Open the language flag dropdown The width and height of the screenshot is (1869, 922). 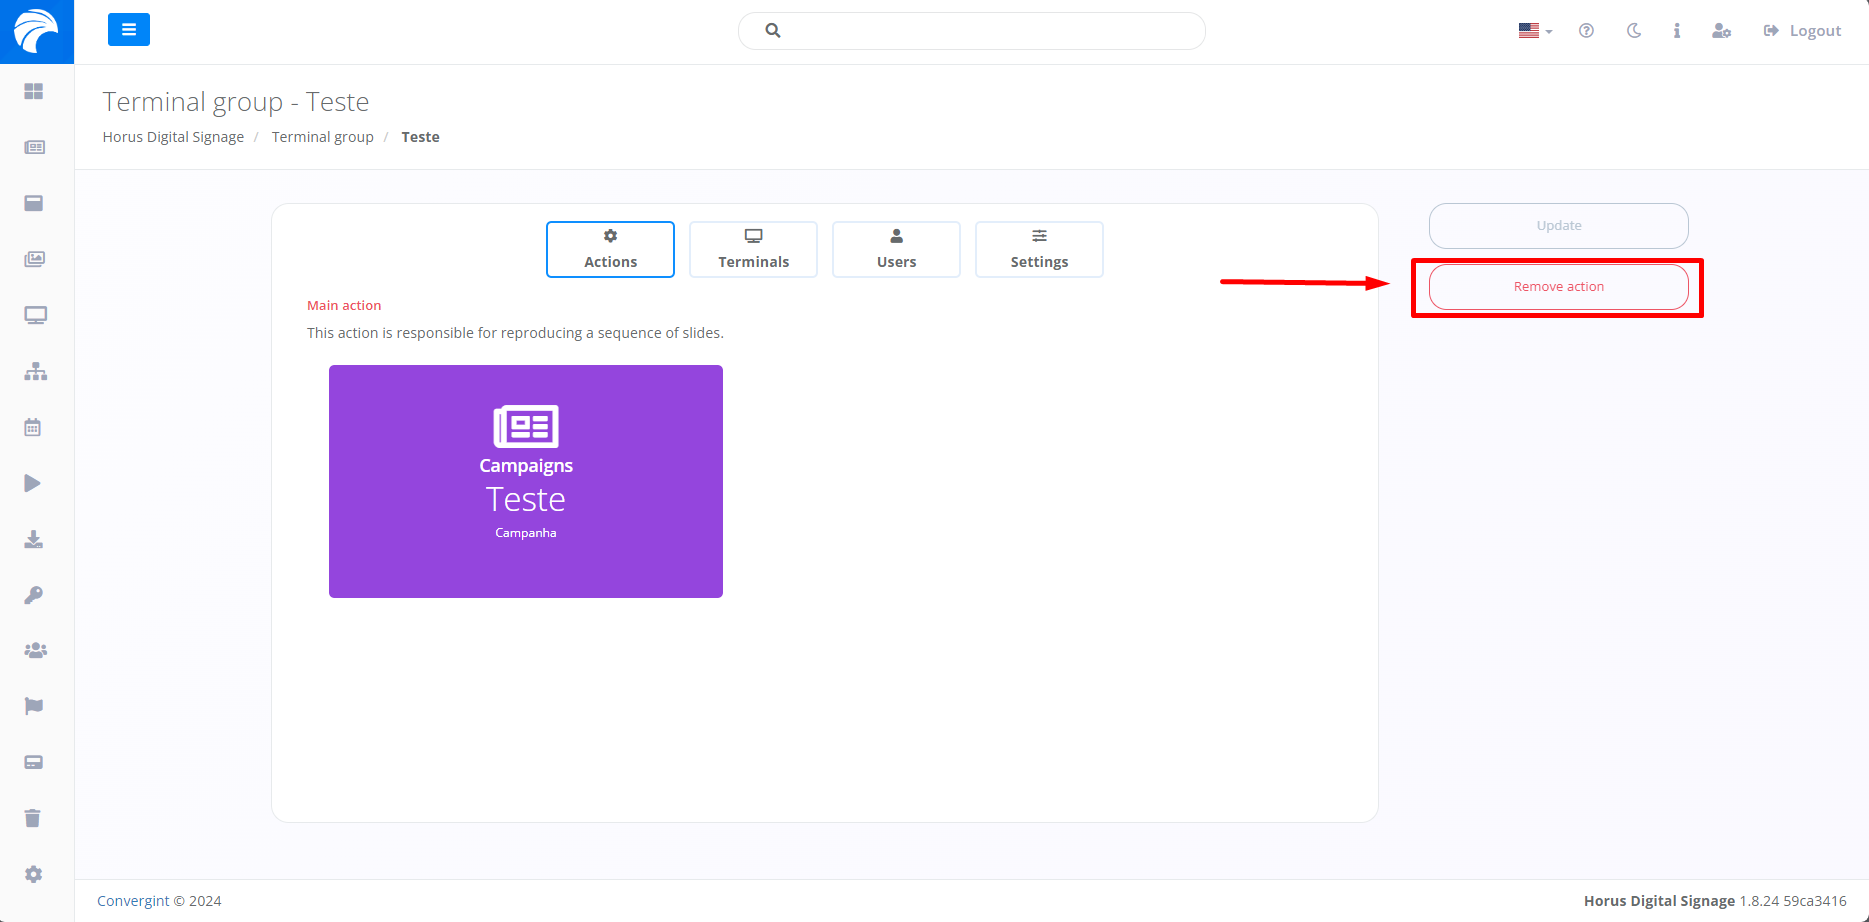click(x=1535, y=31)
